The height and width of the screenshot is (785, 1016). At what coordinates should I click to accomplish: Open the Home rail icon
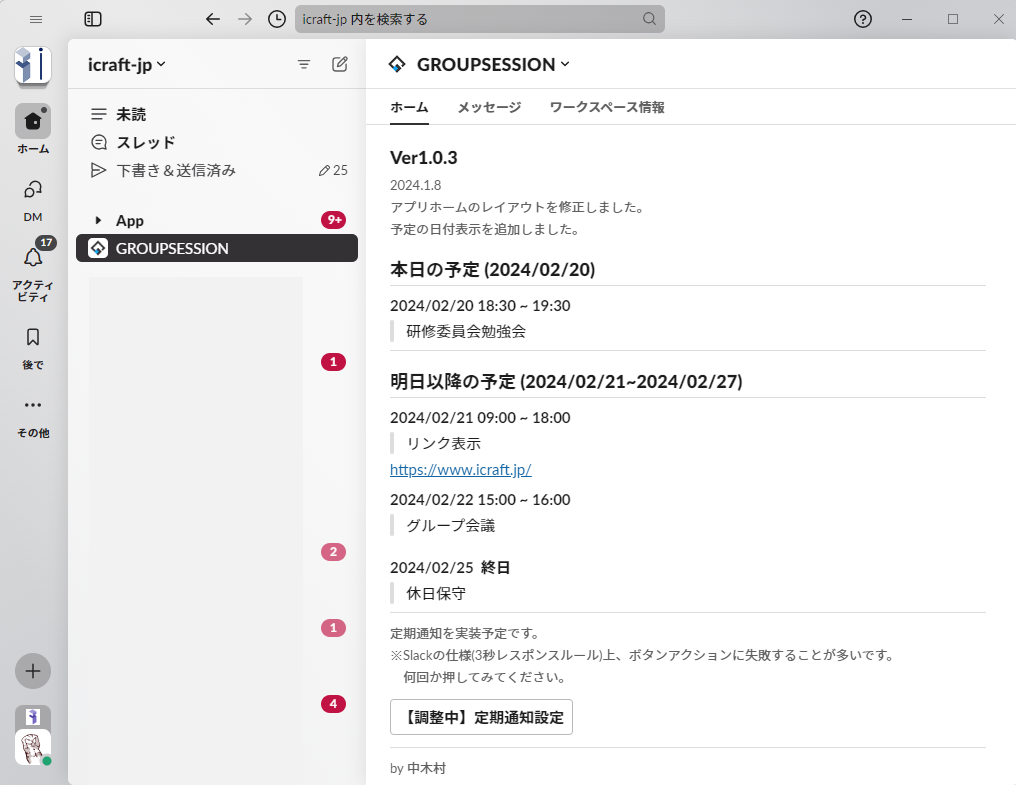33,121
